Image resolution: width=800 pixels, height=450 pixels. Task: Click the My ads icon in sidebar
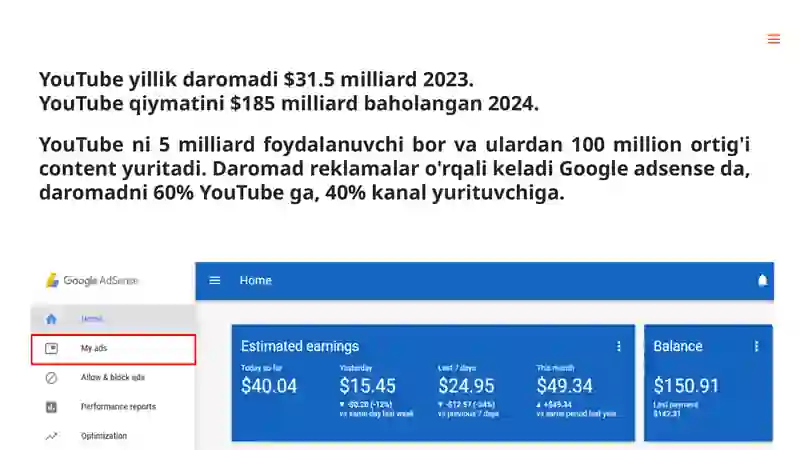[51, 348]
